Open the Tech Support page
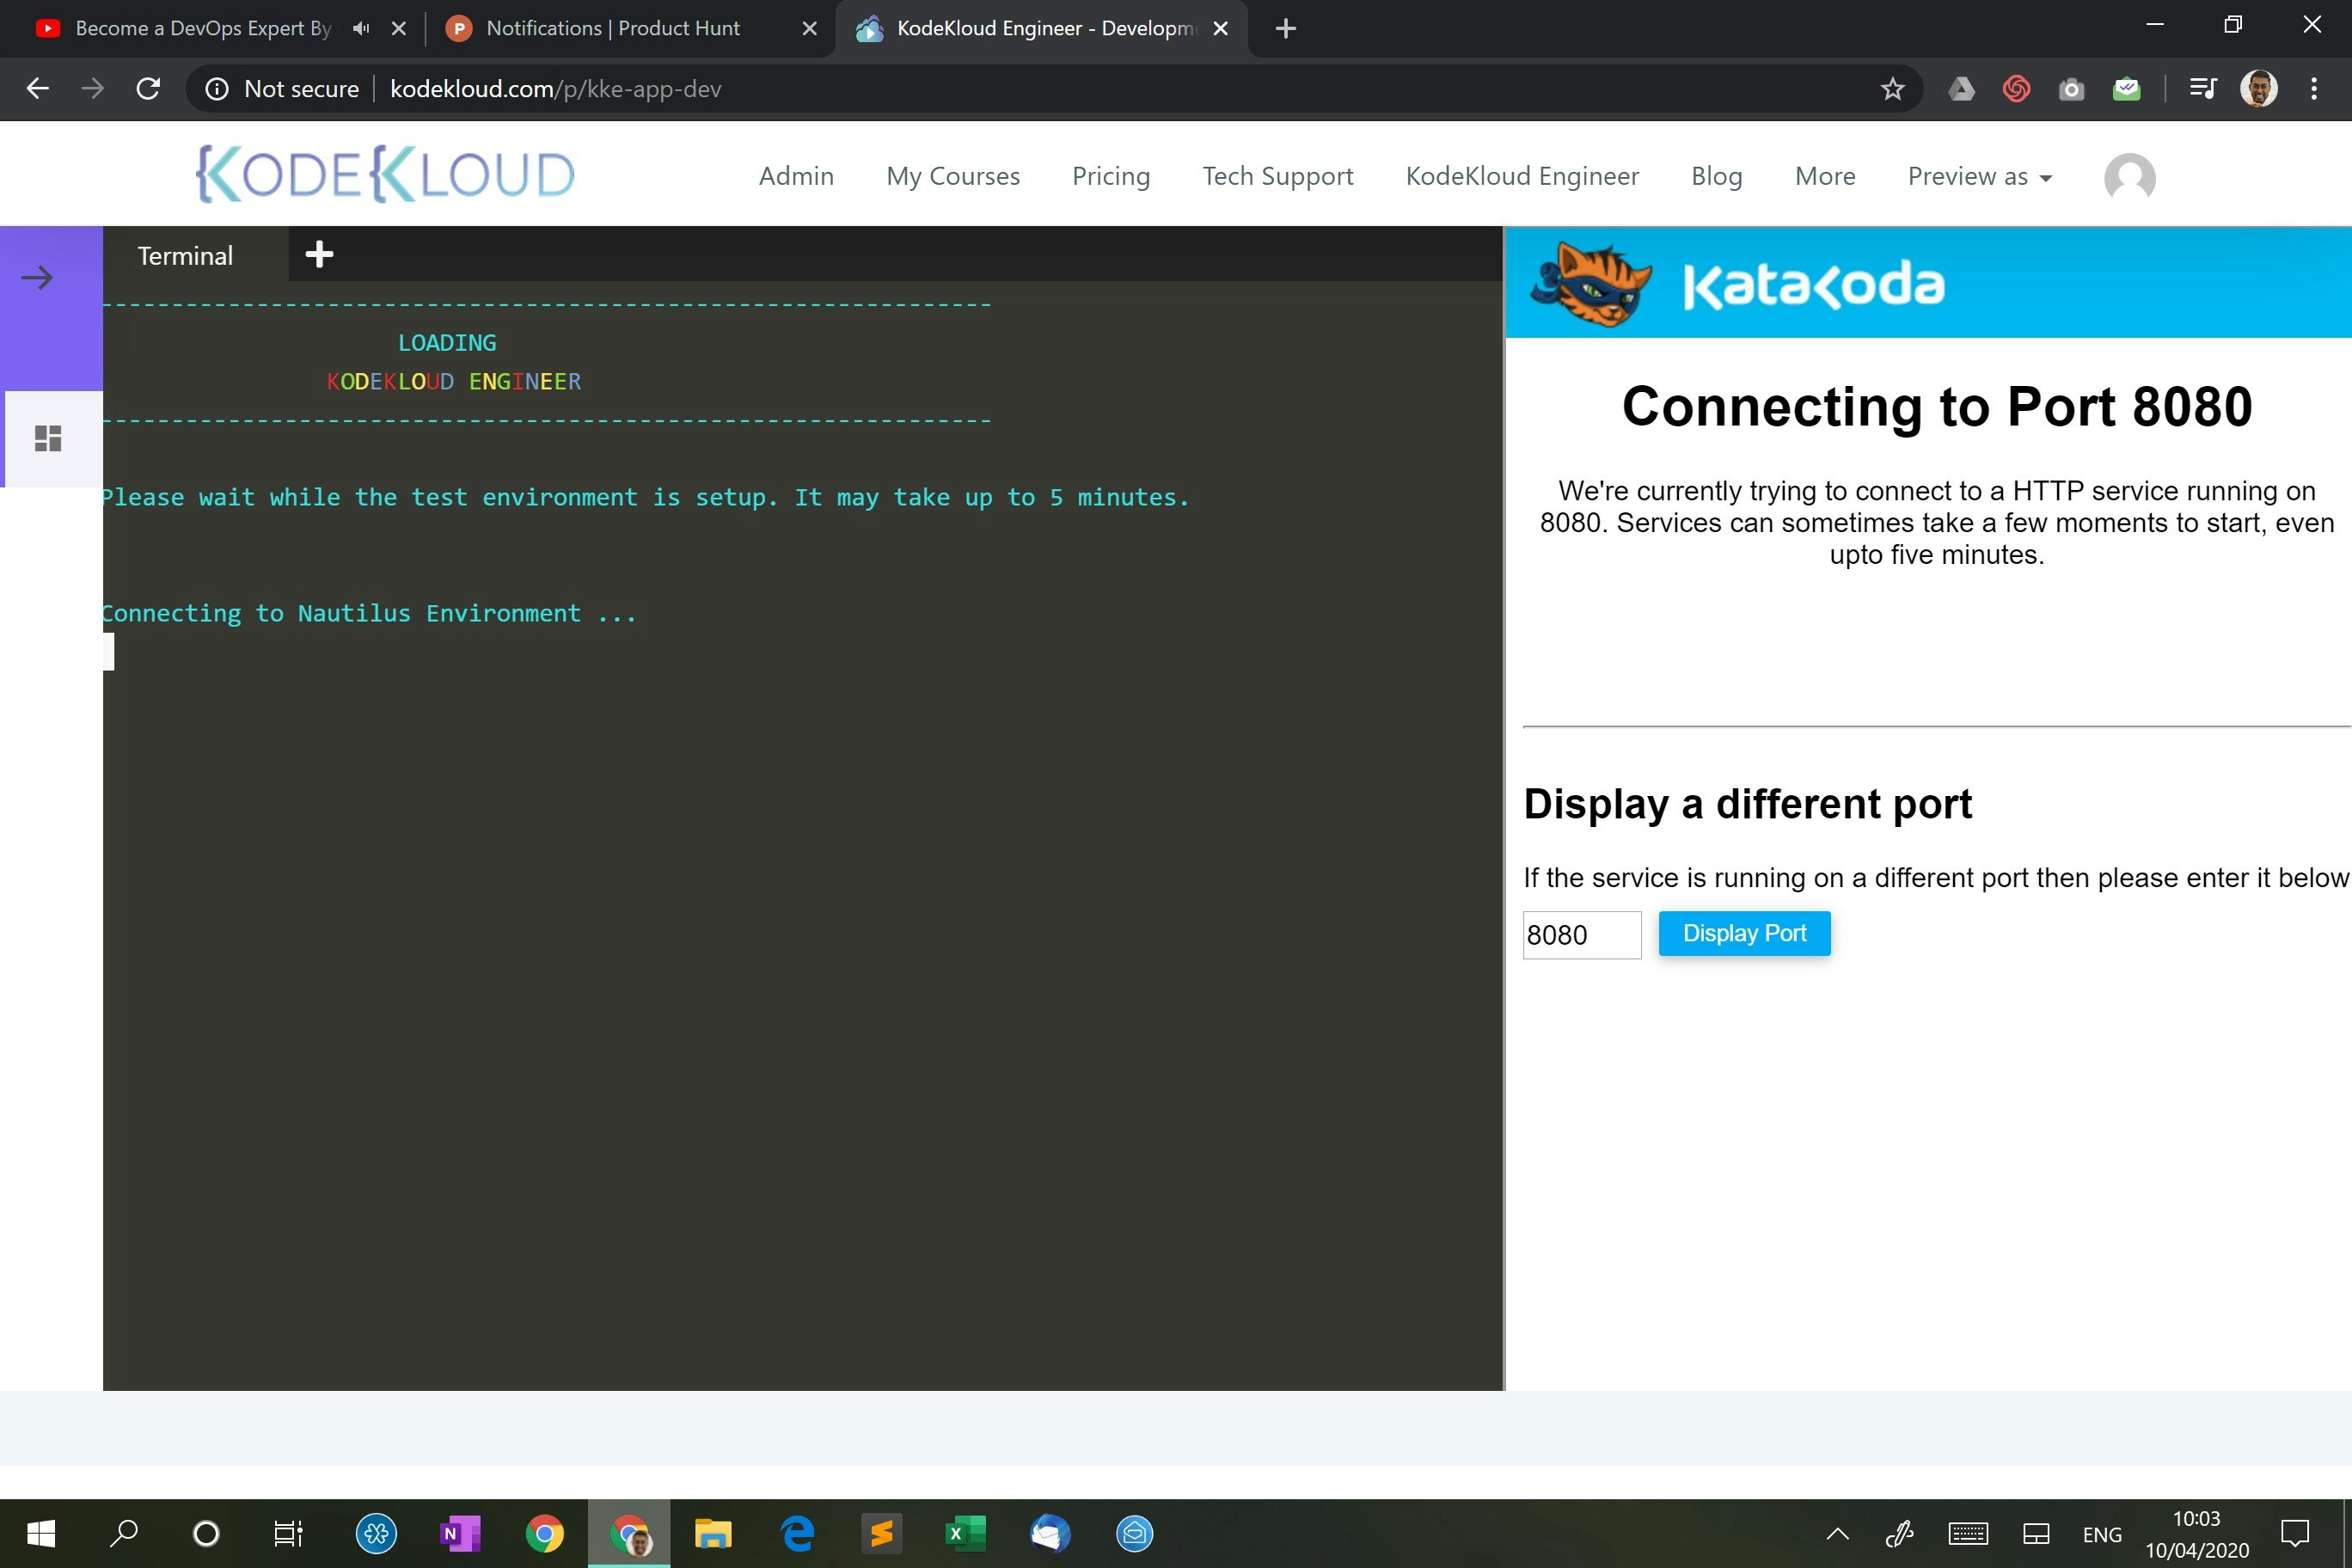 [x=1277, y=176]
